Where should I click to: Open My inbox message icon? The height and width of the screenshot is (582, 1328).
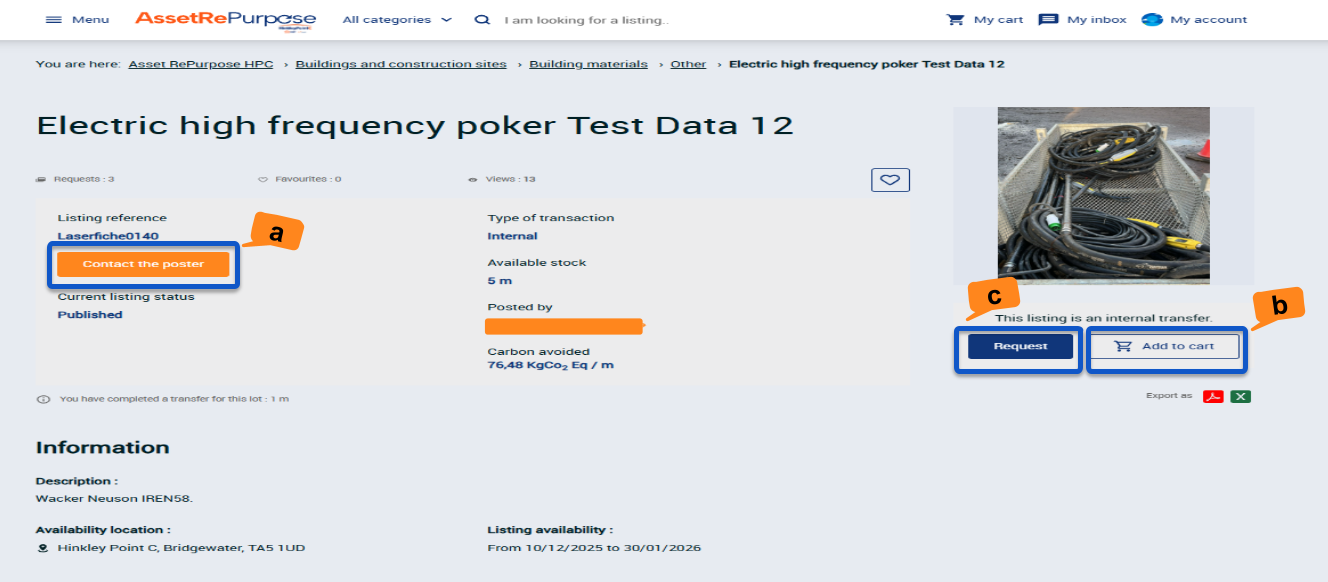point(1048,20)
